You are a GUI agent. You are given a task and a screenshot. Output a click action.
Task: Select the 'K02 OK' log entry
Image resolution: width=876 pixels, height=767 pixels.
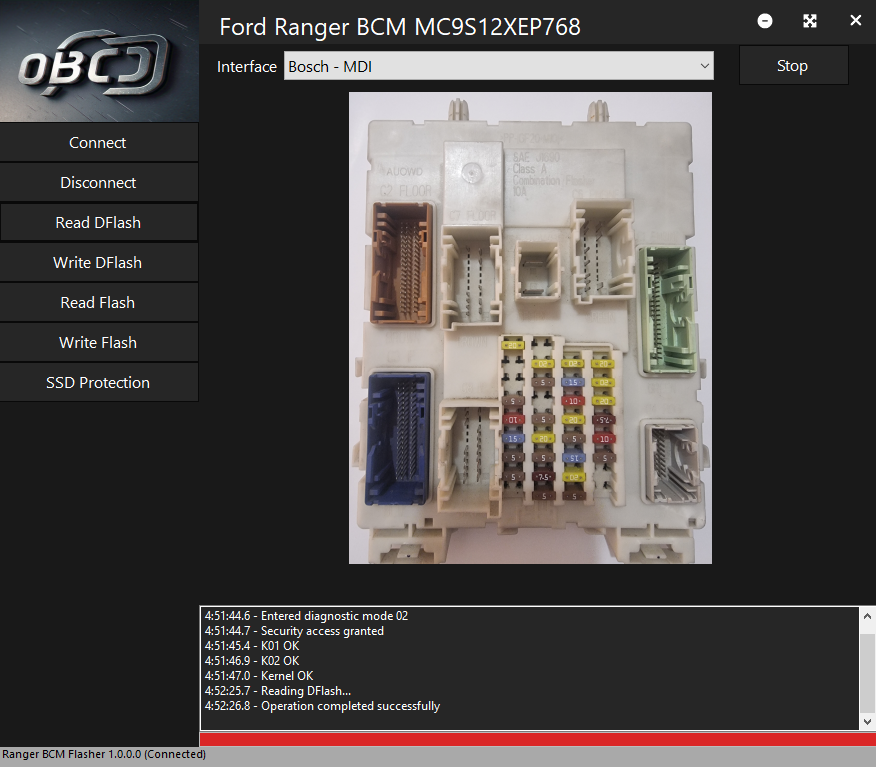pyautogui.click(x=252, y=661)
